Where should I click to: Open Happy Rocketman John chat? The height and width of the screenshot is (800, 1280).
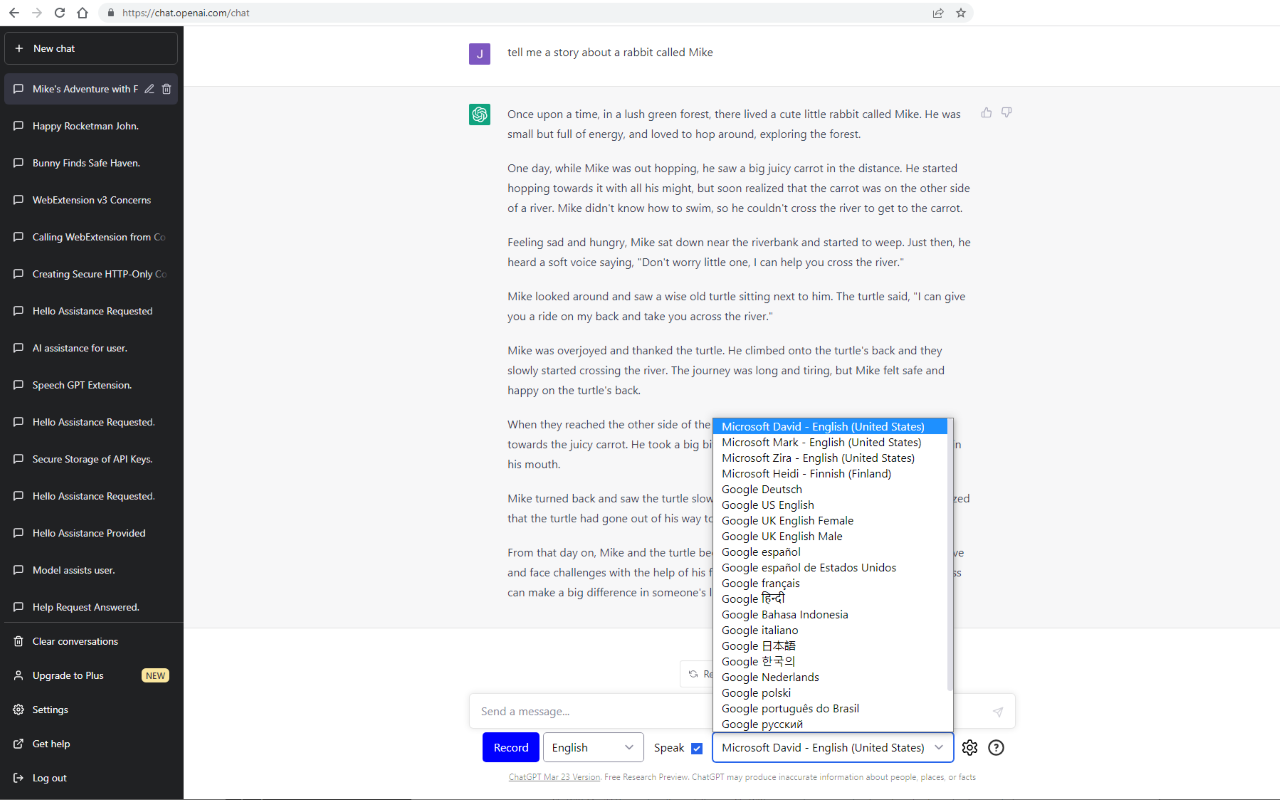point(91,126)
